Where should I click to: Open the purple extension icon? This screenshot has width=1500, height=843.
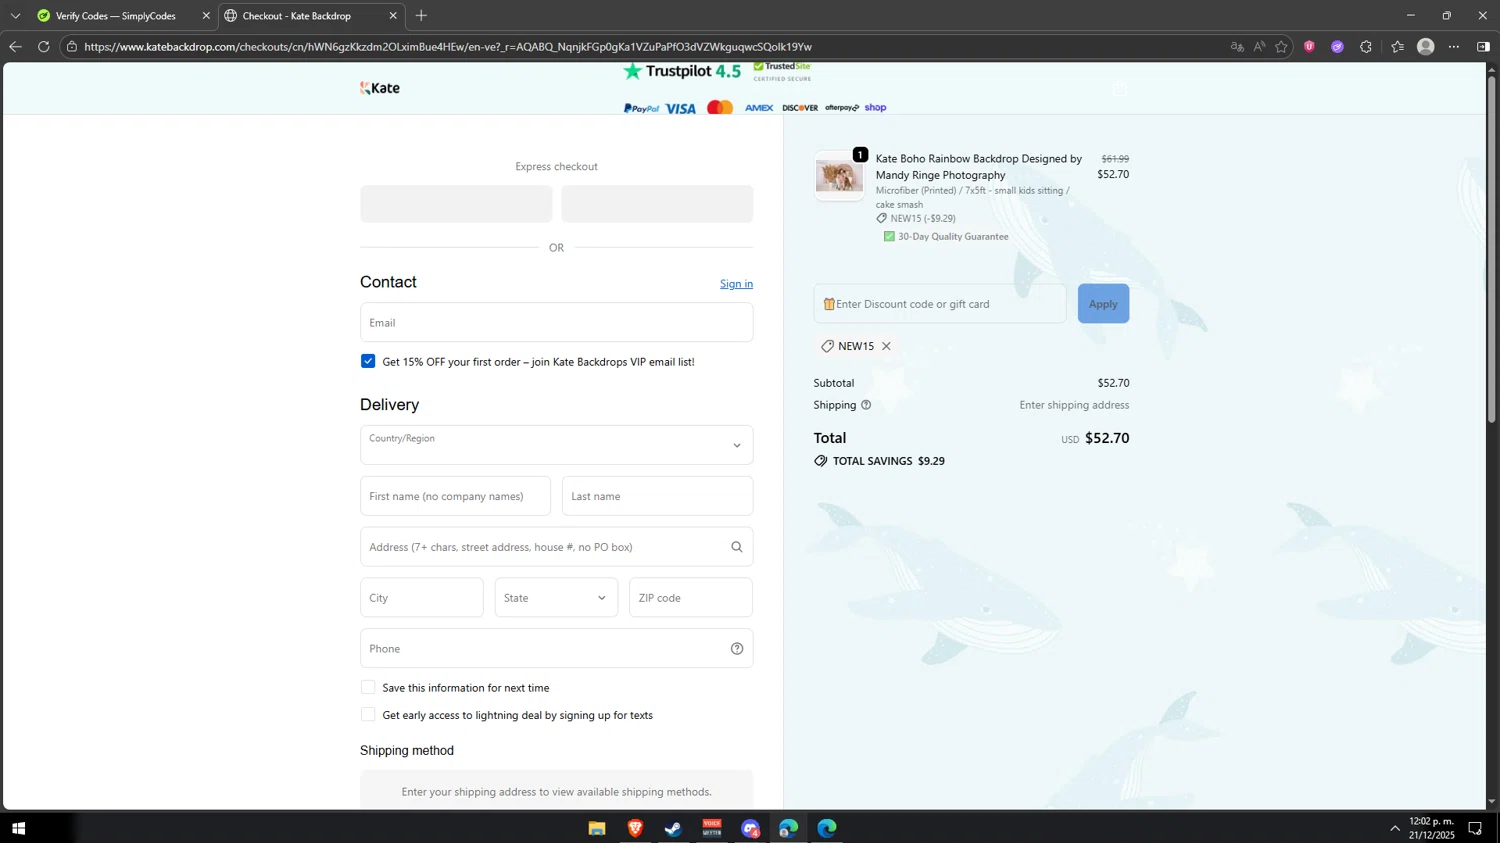click(x=1337, y=47)
